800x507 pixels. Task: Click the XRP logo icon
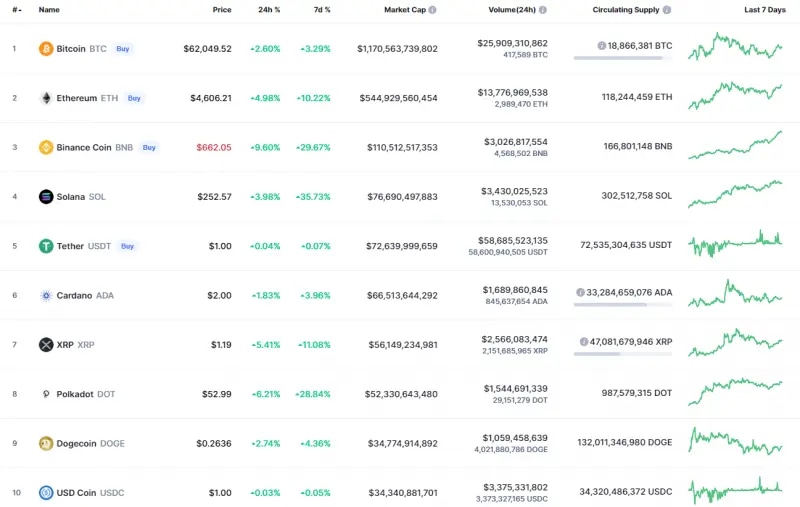[46, 344]
